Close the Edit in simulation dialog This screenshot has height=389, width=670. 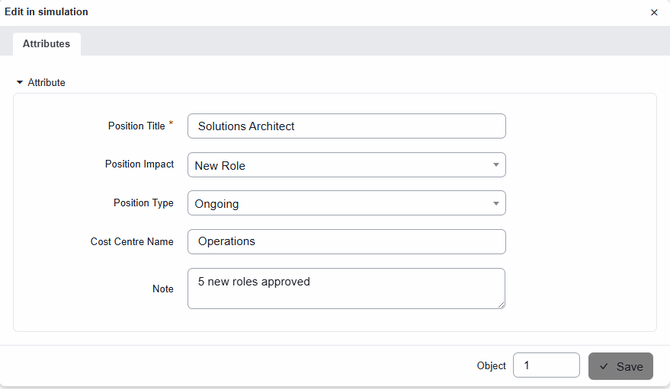[x=654, y=12]
